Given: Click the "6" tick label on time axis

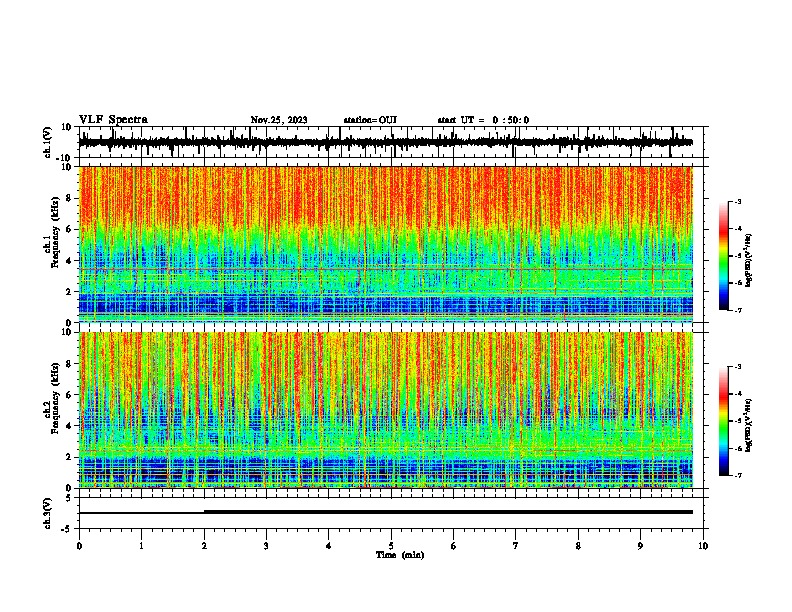Looking at the screenshot, I should point(454,546).
